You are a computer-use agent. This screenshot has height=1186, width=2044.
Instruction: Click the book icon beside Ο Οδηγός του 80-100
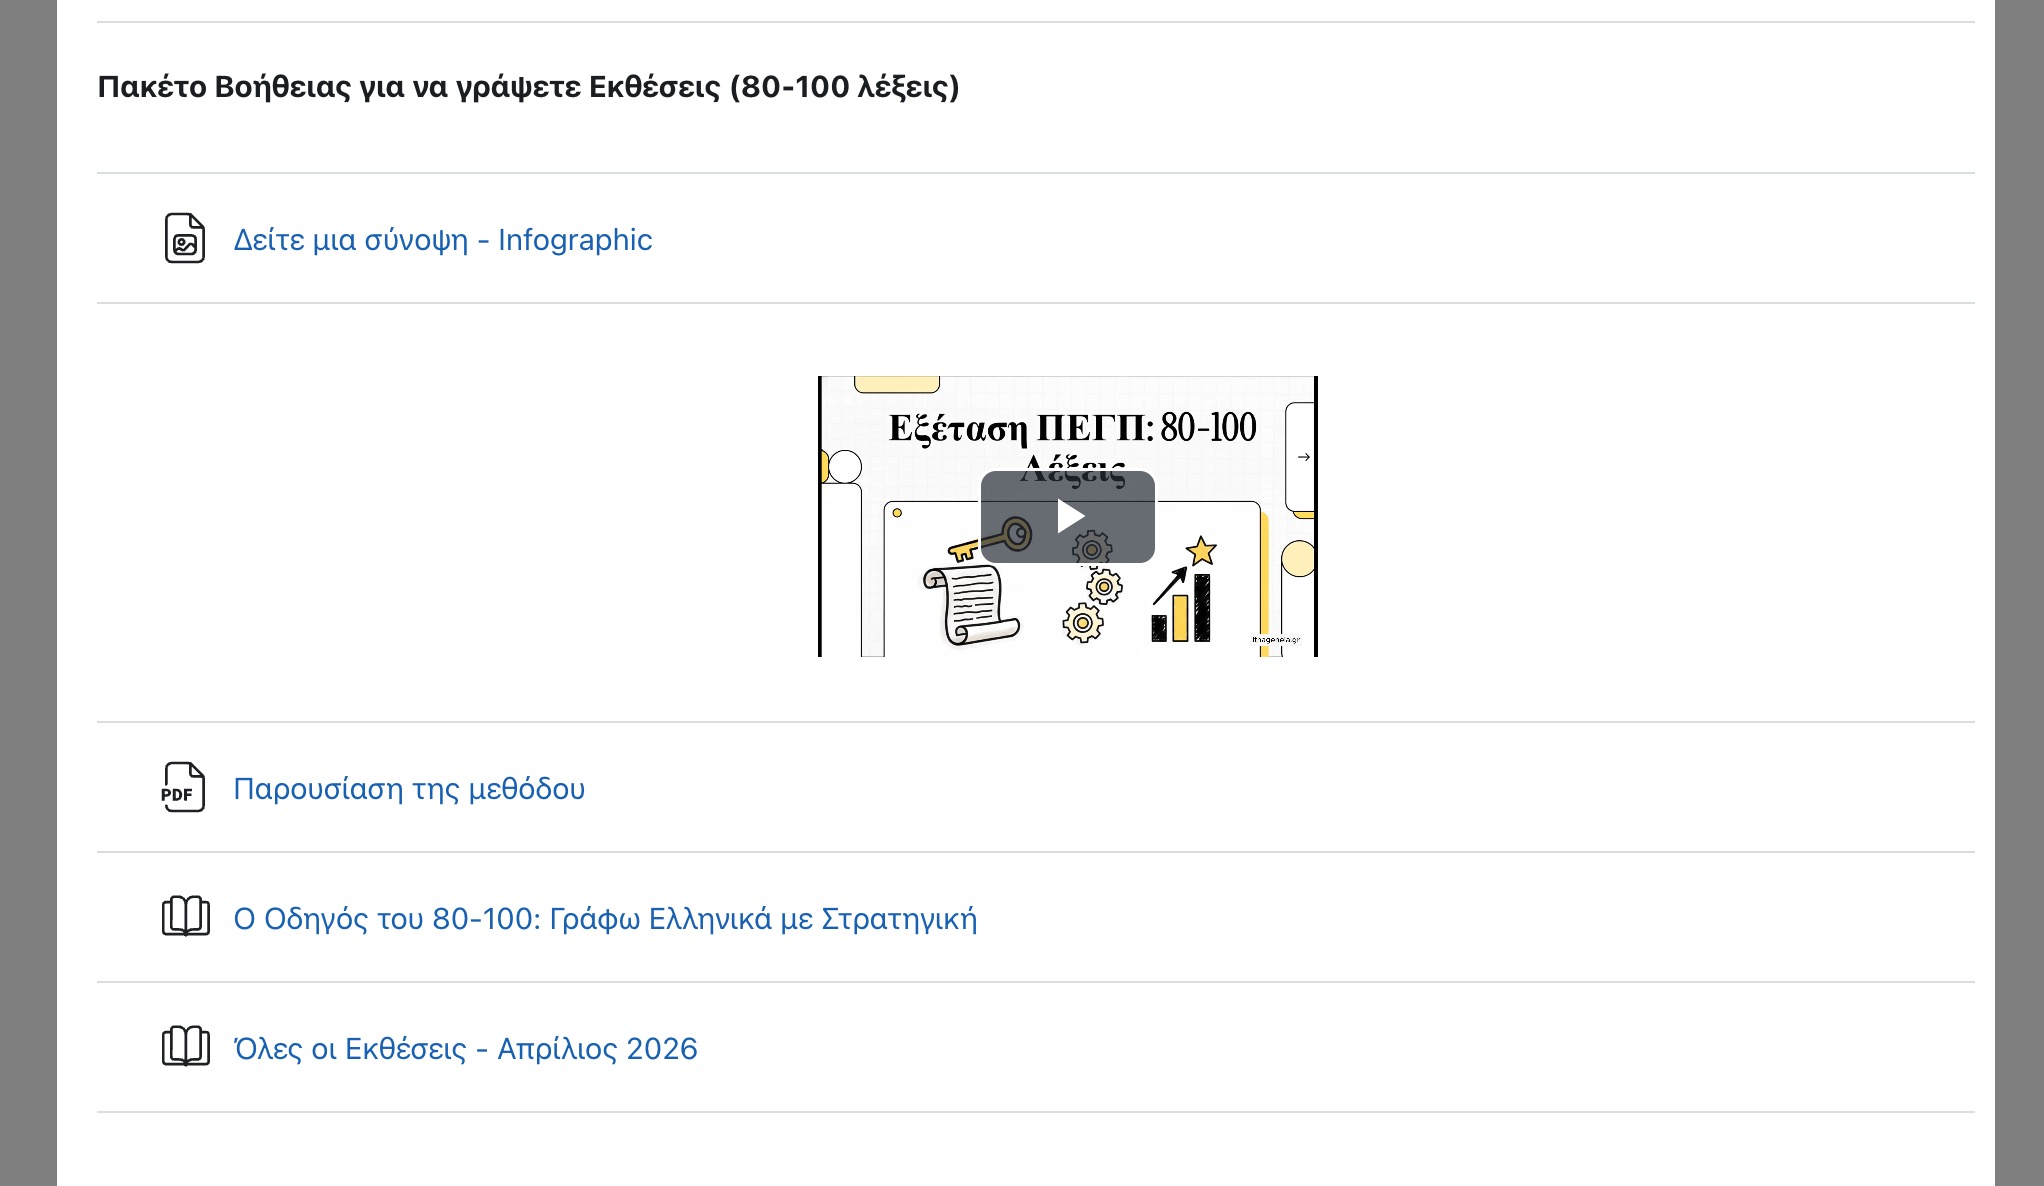(185, 917)
